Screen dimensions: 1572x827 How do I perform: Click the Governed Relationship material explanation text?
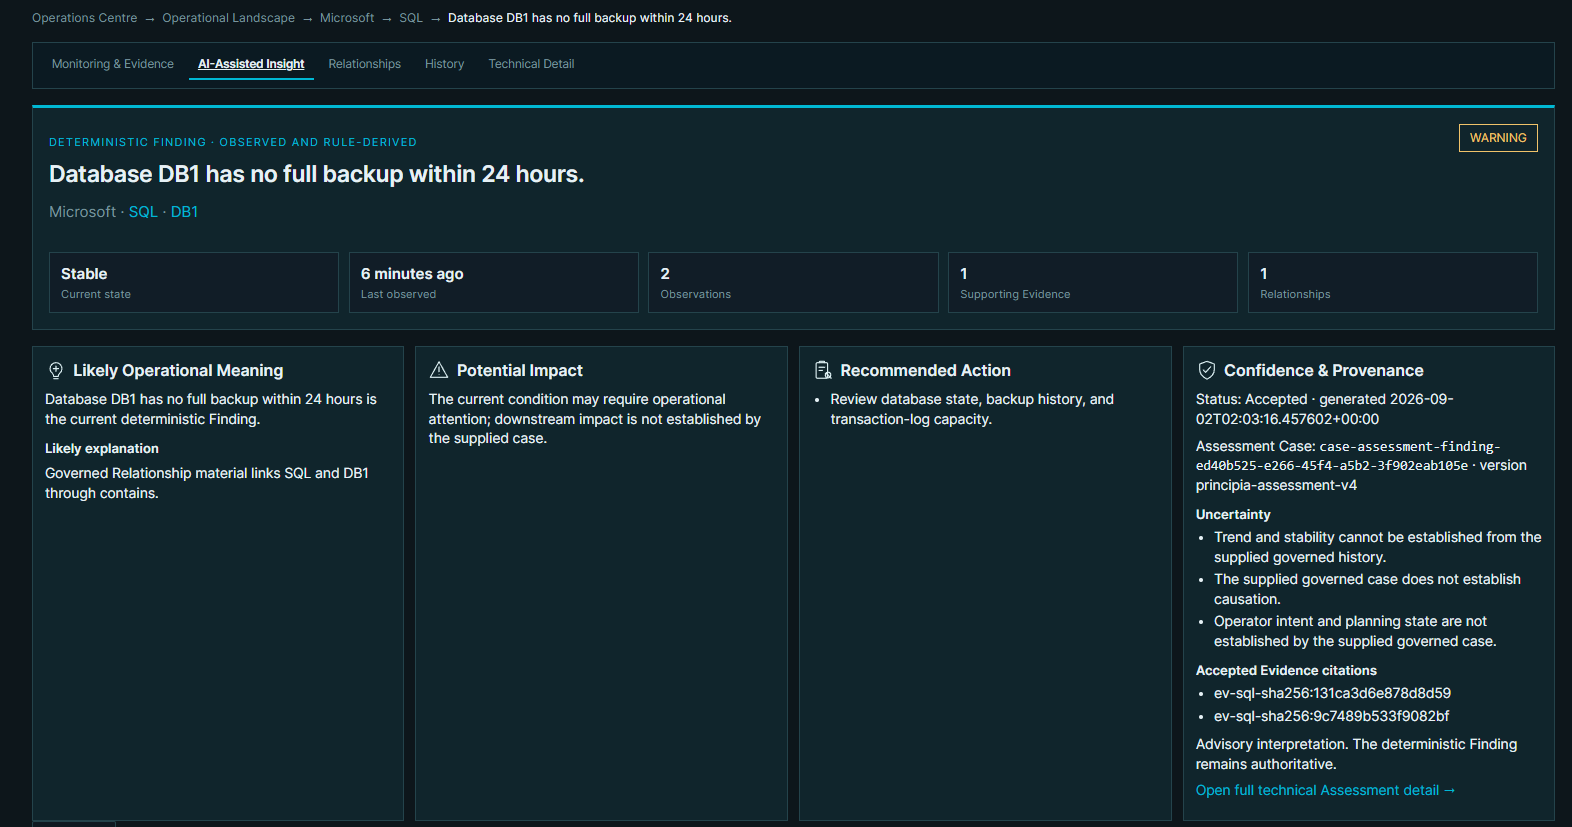(207, 483)
